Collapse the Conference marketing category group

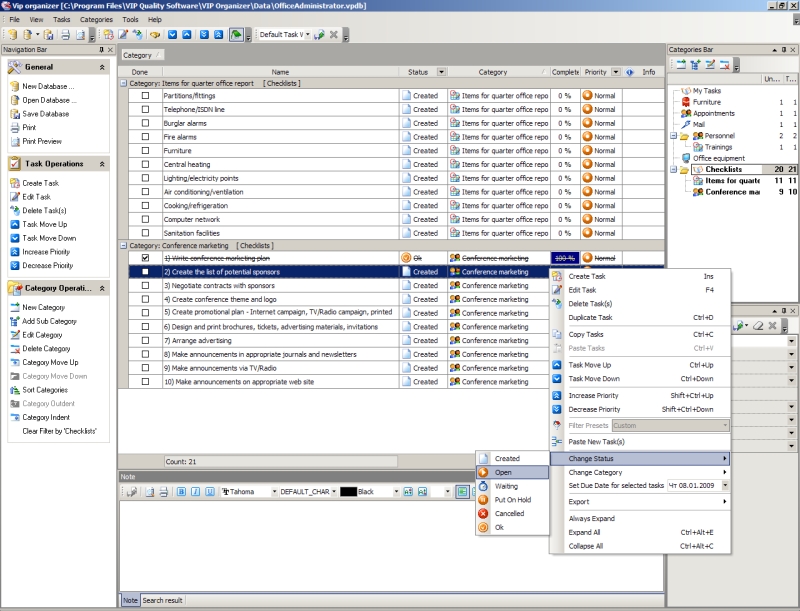click(123, 245)
